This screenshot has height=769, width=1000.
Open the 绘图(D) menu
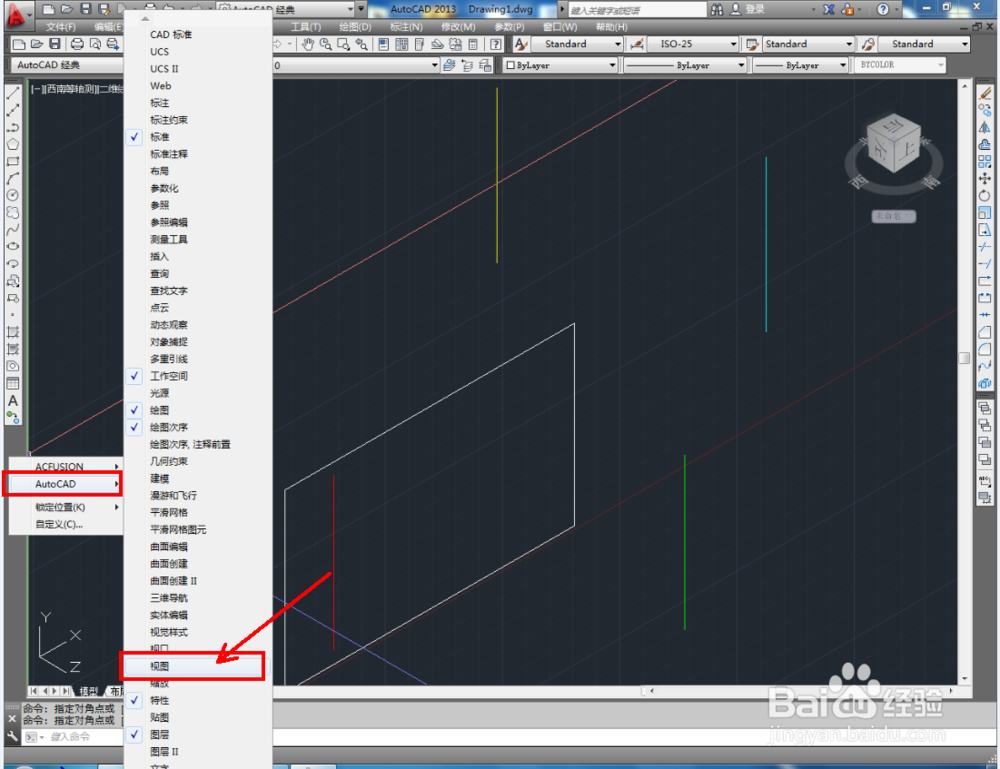(355, 27)
